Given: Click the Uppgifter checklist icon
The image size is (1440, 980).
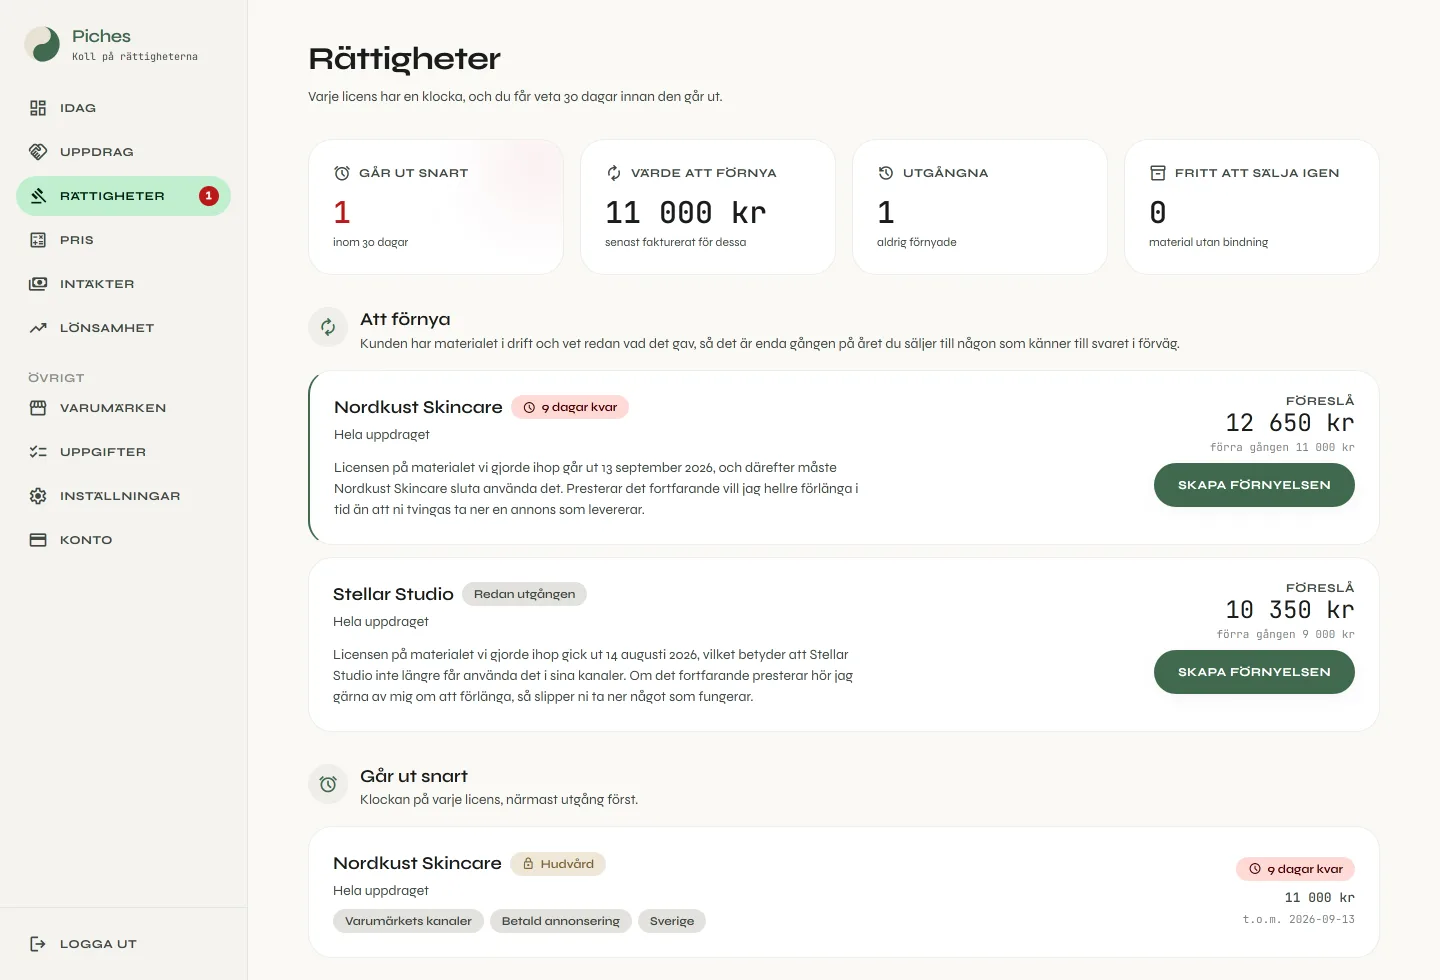Looking at the screenshot, I should point(38,452).
